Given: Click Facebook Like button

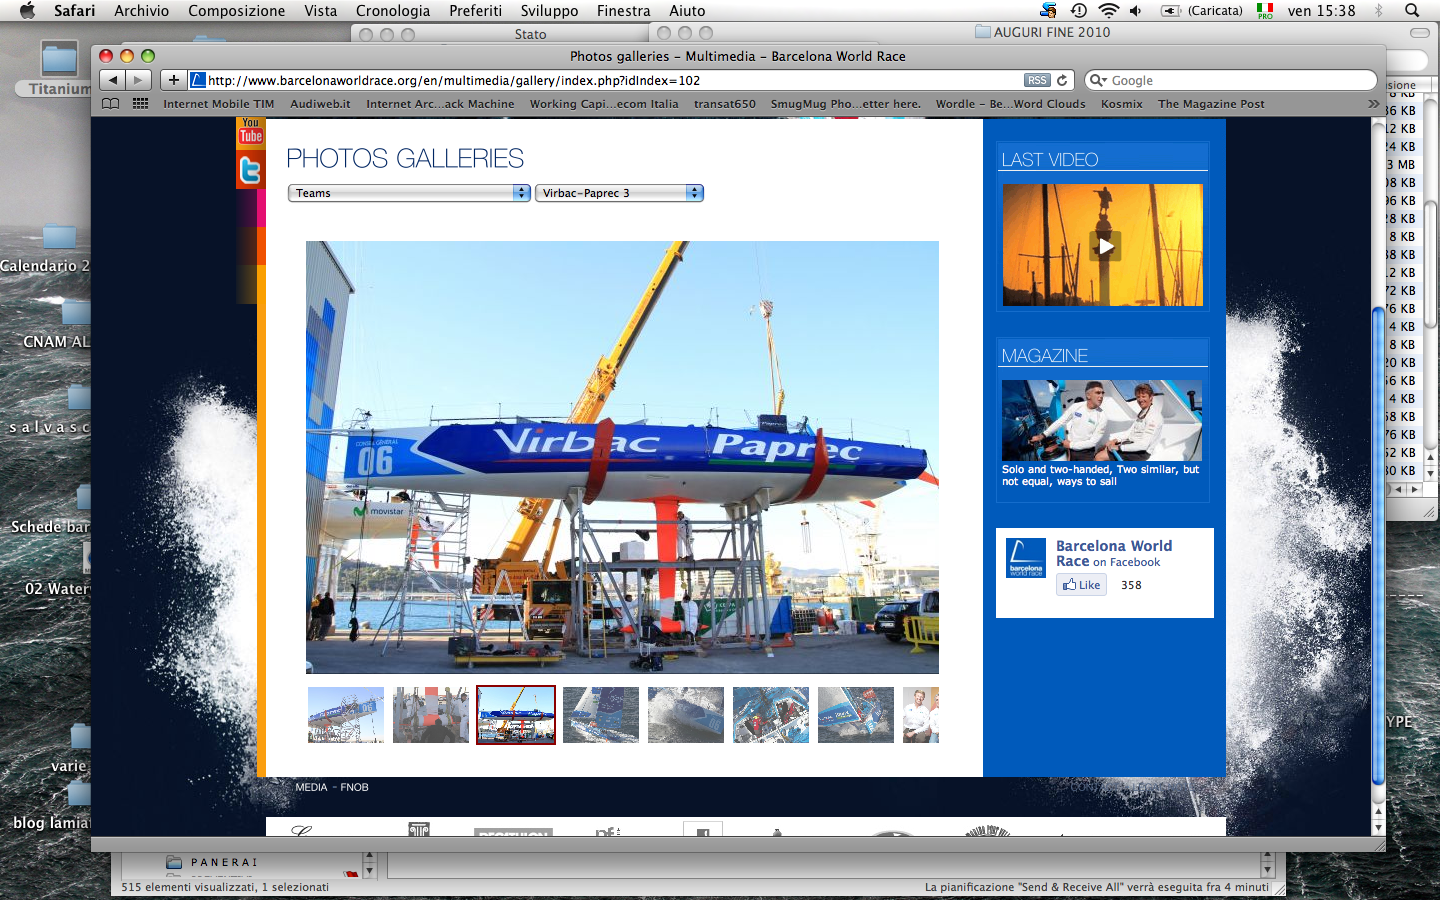Looking at the screenshot, I should 1081,585.
